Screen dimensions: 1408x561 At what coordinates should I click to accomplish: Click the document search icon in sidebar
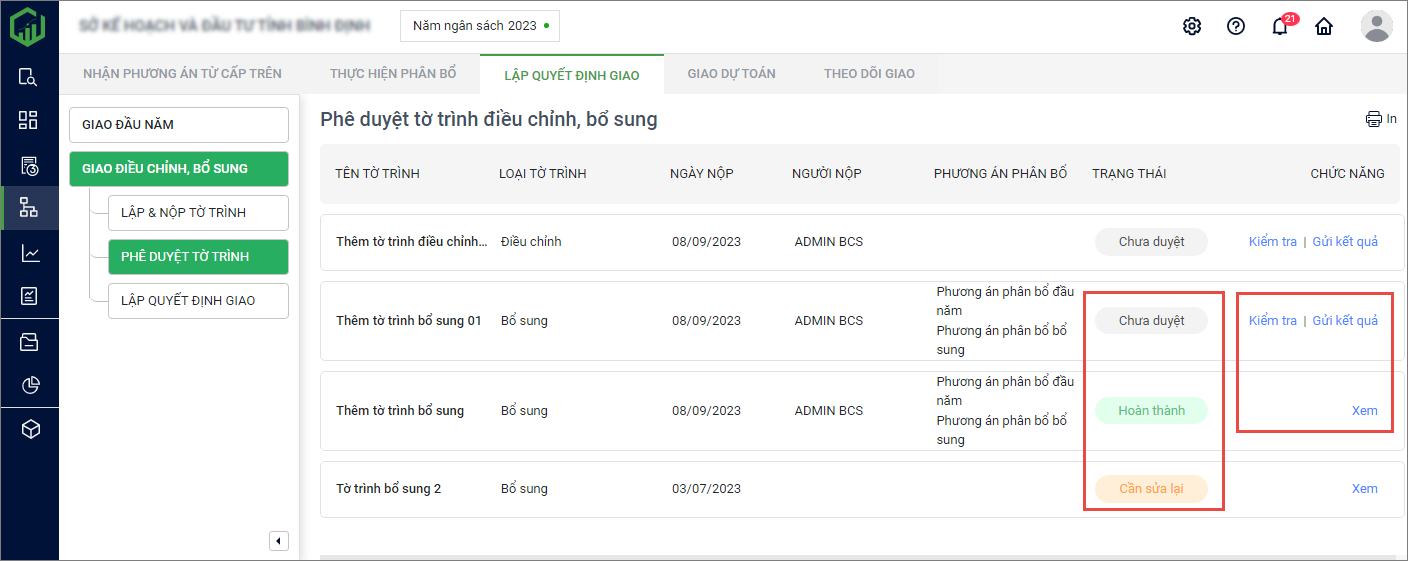tap(28, 77)
